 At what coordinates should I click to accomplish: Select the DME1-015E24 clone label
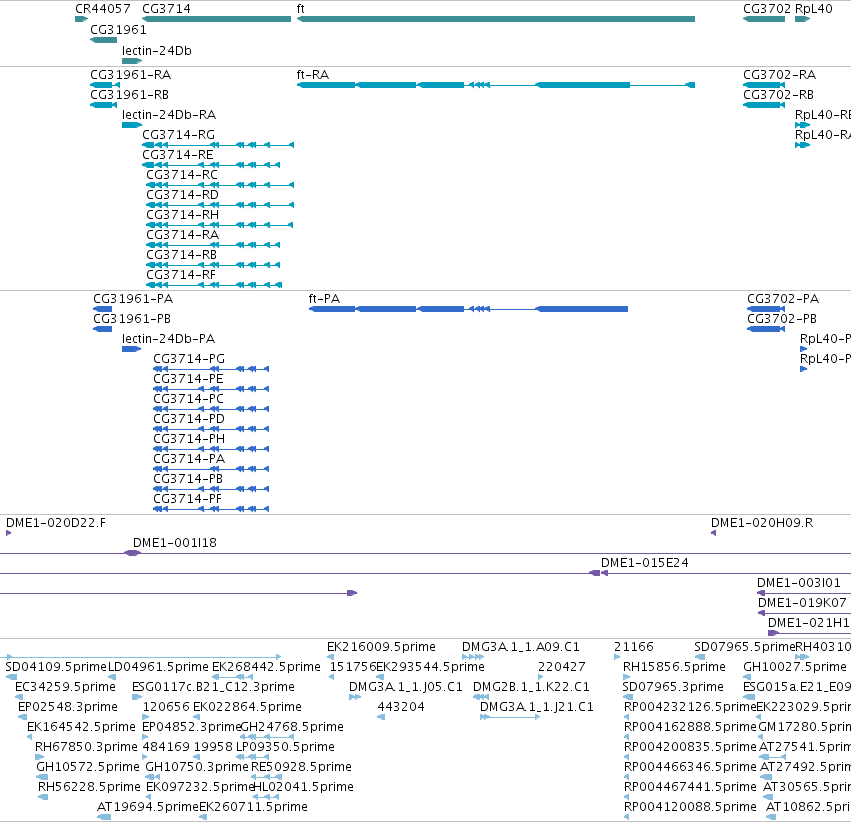coord(645,563)
